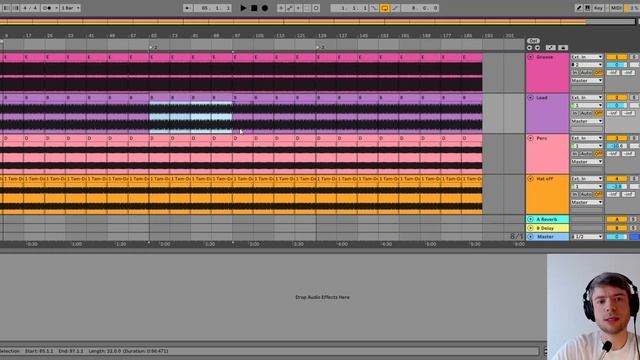
Task: Toggle Capture MIDI icon
Action: (x=307, y=8)
